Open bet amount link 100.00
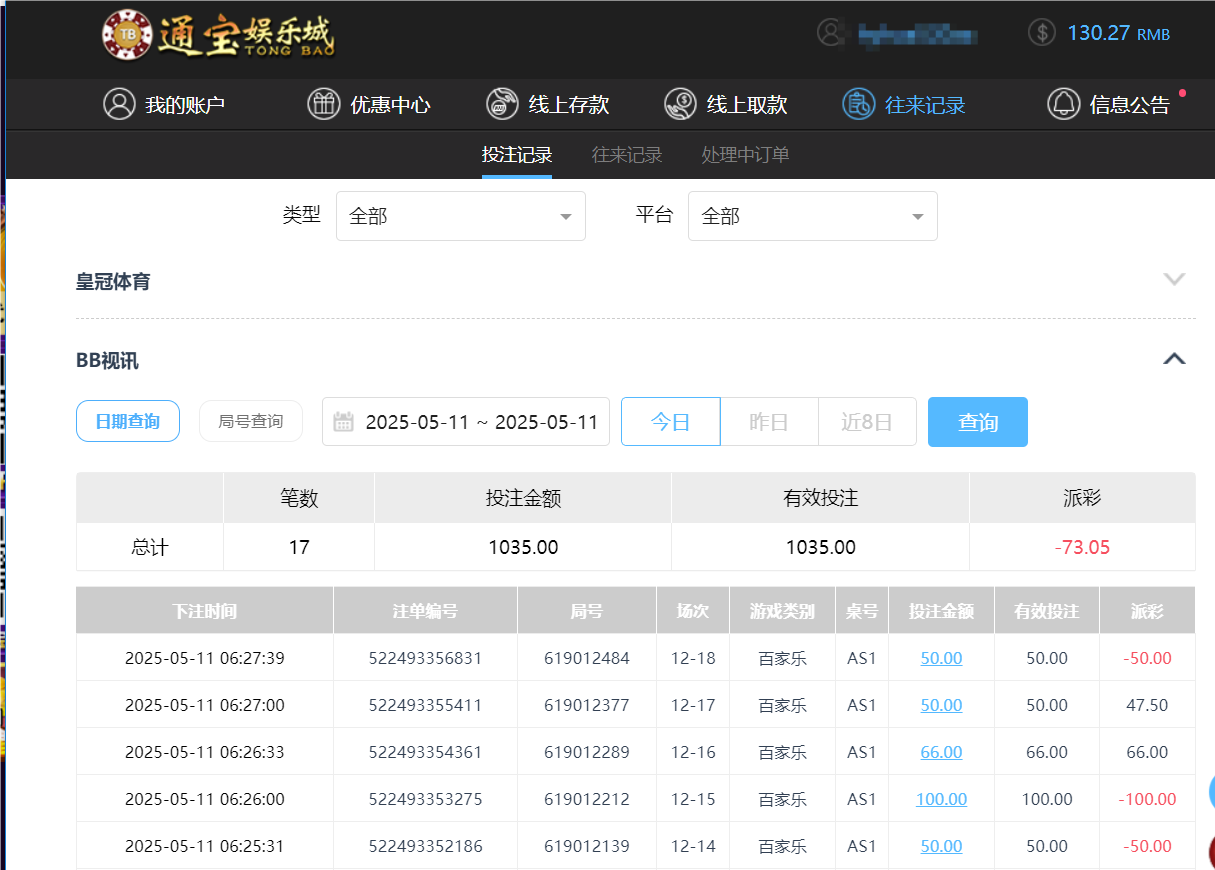 click(x=940, y=799)
